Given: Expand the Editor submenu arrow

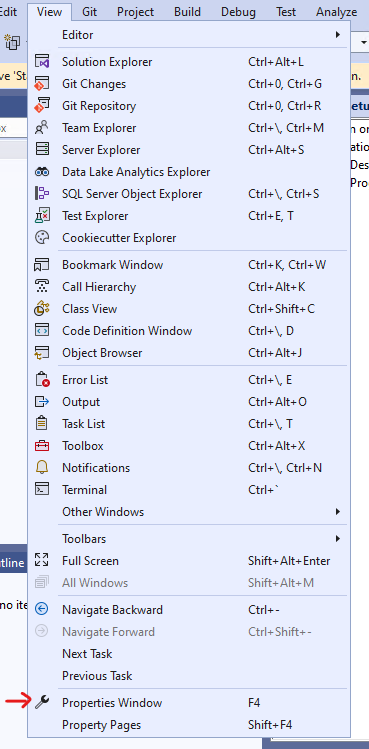Looking at the screenshot, I should (337, 35).
